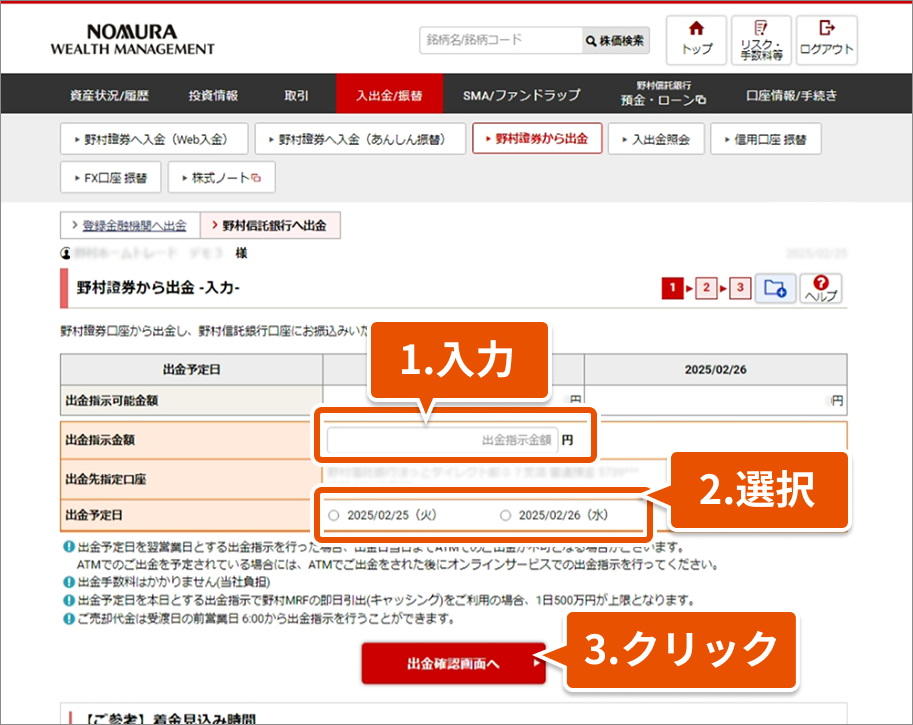This screenshot has height=725, width=913.
Task: Click the step 2 indicator box
Action: point(706,288)
